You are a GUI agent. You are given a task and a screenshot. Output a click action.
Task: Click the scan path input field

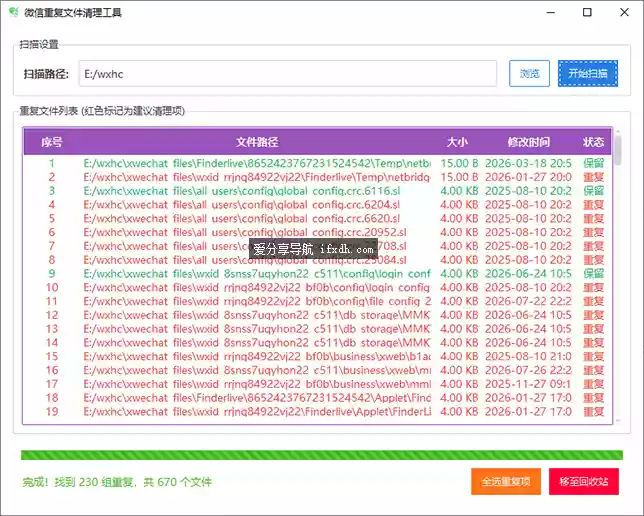click(x=288, y=74)
